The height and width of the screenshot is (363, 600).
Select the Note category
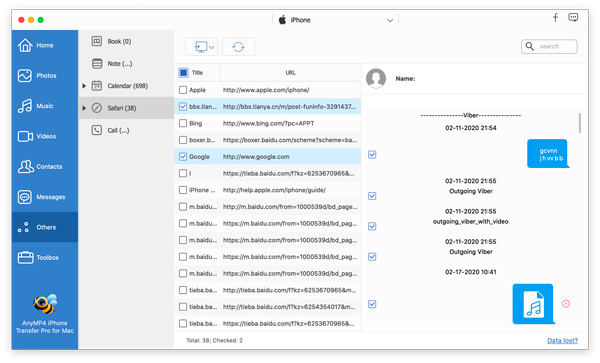point(126,63)
